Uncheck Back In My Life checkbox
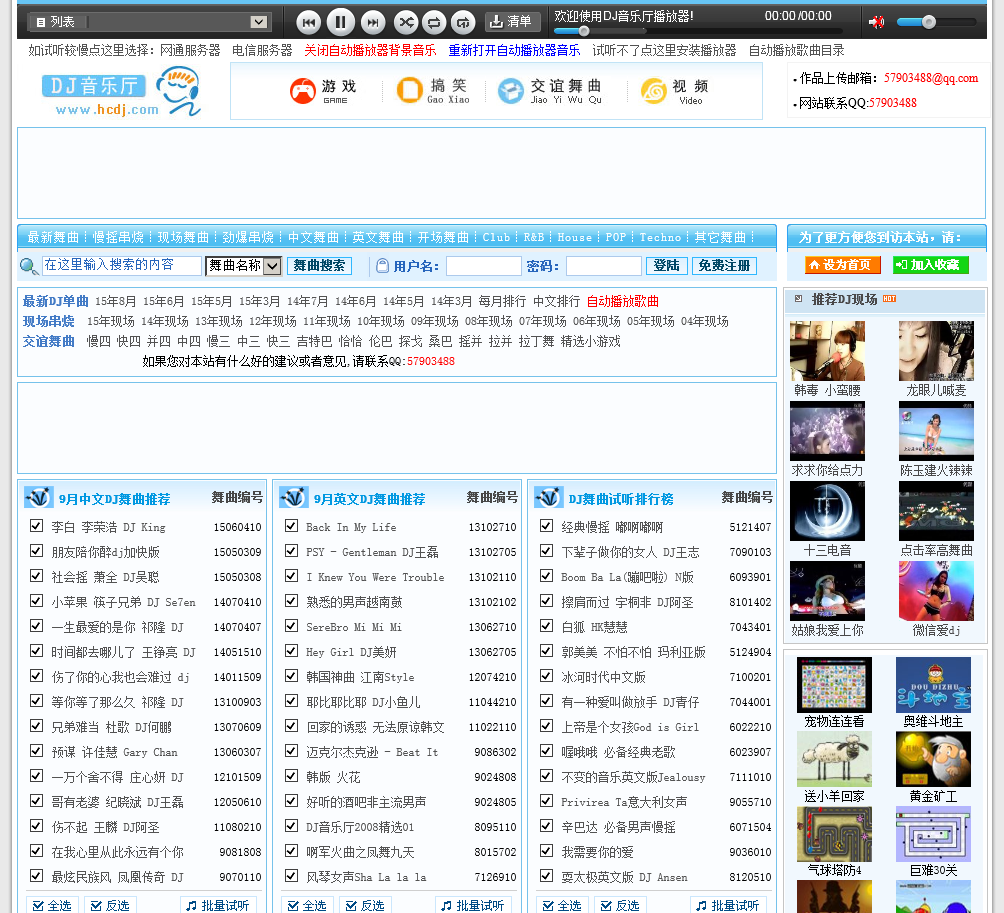This screenshot has width=1004, height=913. coord(291,526)
